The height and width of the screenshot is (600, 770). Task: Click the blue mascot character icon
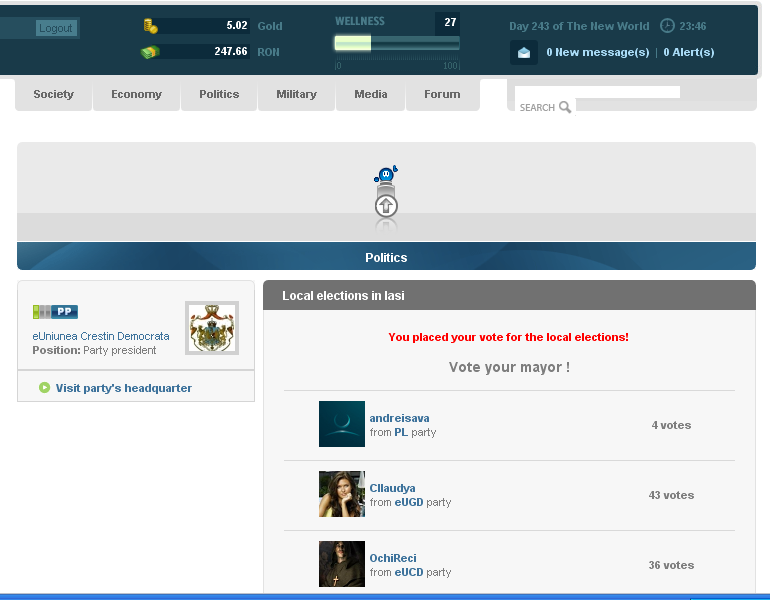386,175
